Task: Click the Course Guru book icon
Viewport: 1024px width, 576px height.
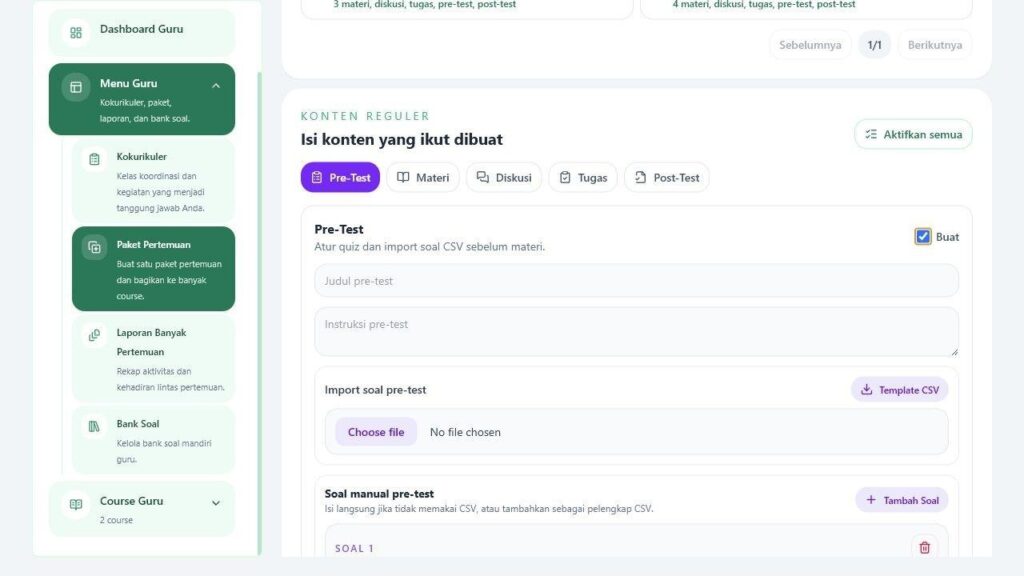Action: [76, 504]
